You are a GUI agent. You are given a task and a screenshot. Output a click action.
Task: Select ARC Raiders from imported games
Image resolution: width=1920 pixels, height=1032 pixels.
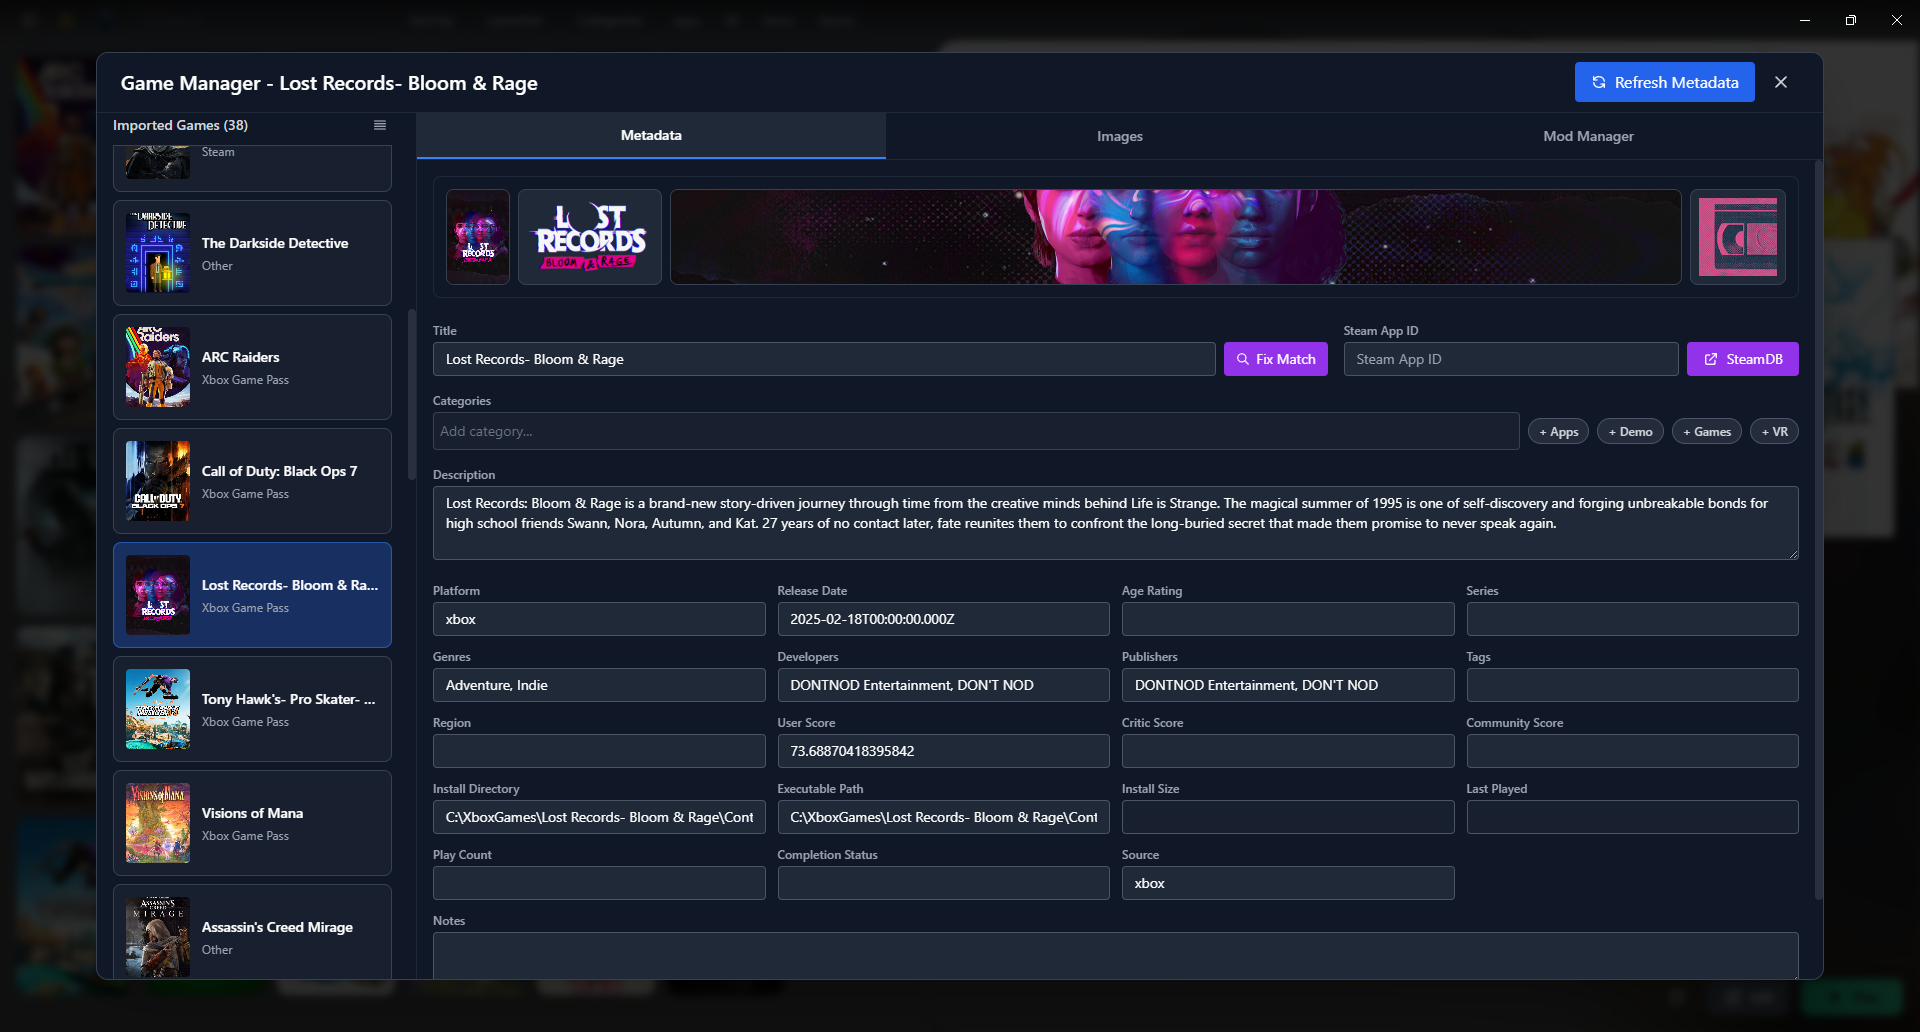pos(252,366)
